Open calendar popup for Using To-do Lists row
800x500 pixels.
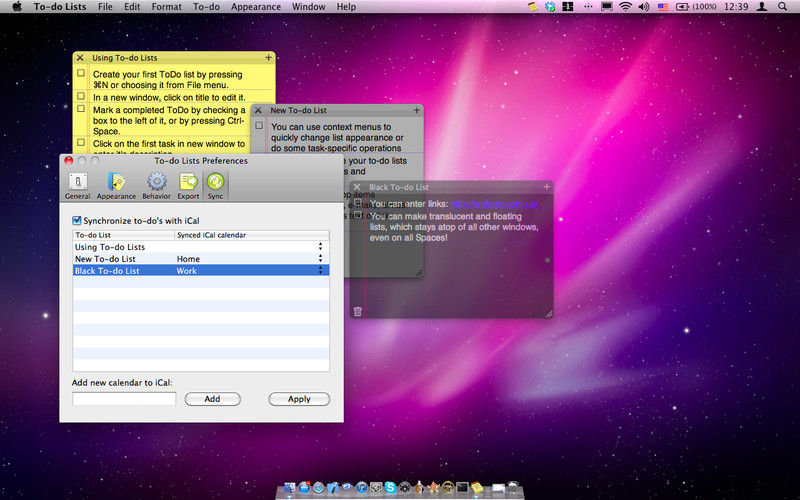tap(320, 246)
